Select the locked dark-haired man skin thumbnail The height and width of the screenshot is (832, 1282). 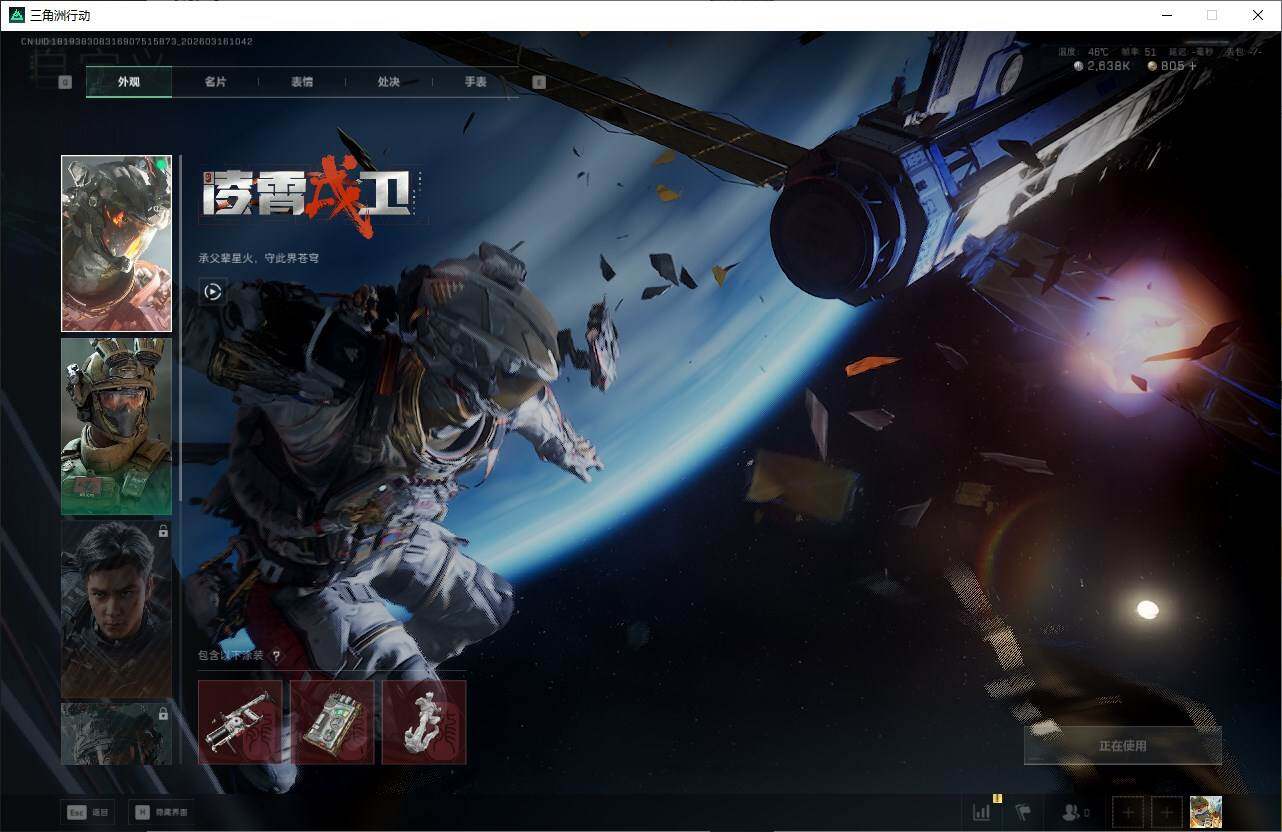[116, 609]
